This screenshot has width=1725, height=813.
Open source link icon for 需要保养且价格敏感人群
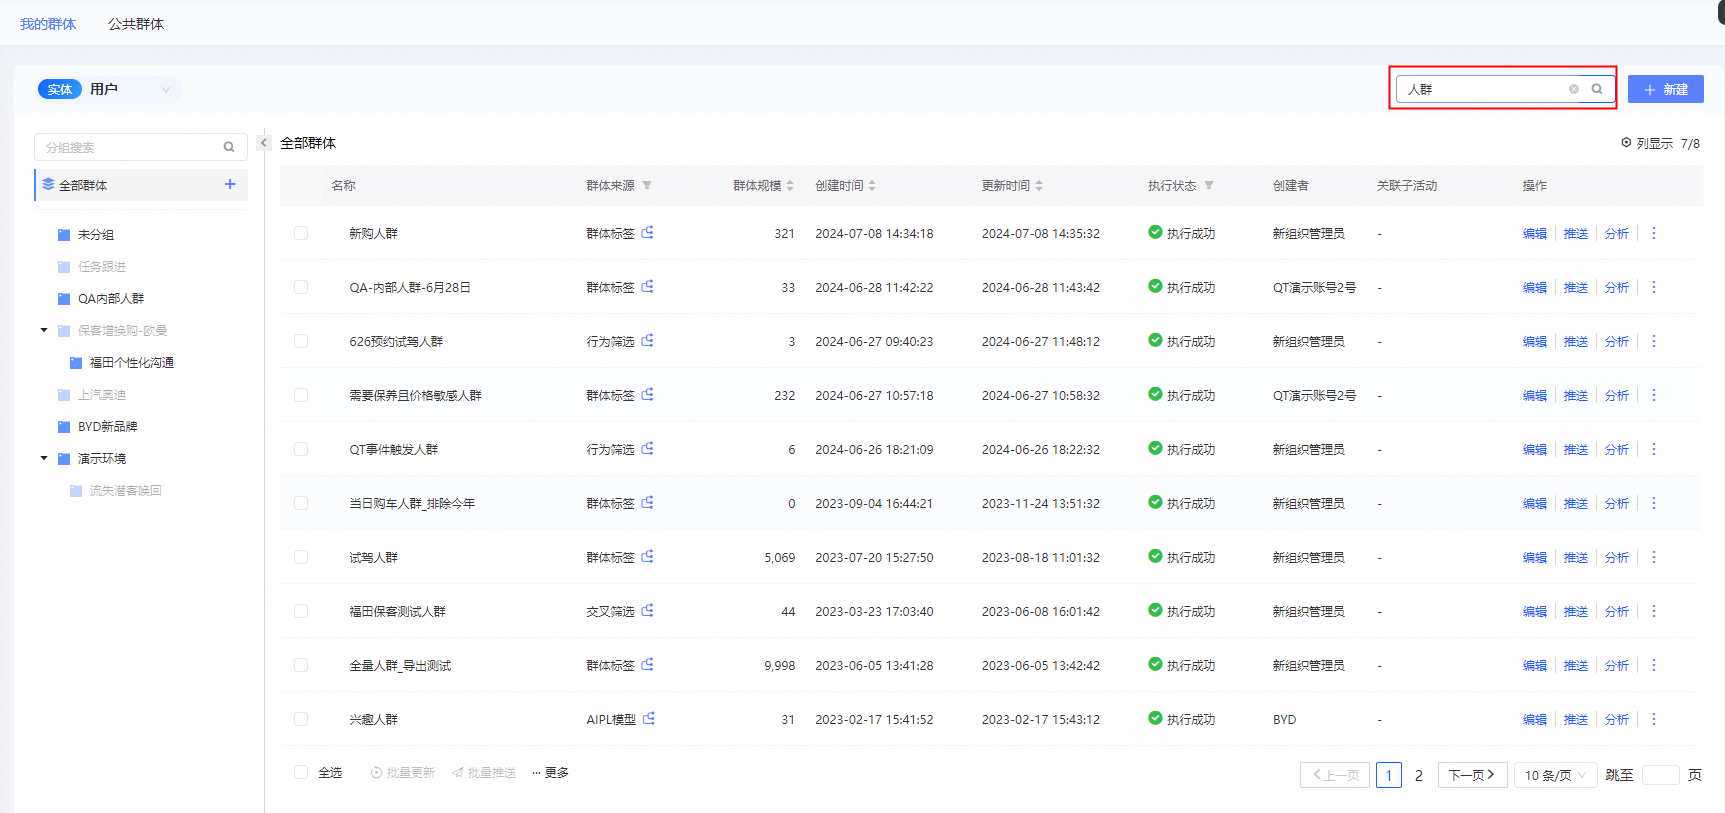tap(648, 394)
